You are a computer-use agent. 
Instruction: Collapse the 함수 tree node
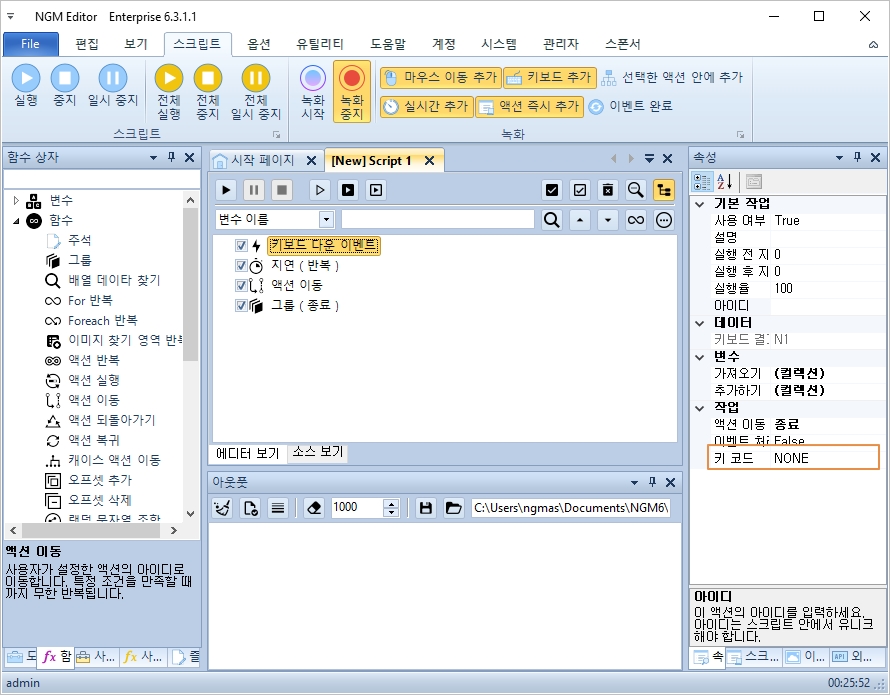[x=16, y=221]
